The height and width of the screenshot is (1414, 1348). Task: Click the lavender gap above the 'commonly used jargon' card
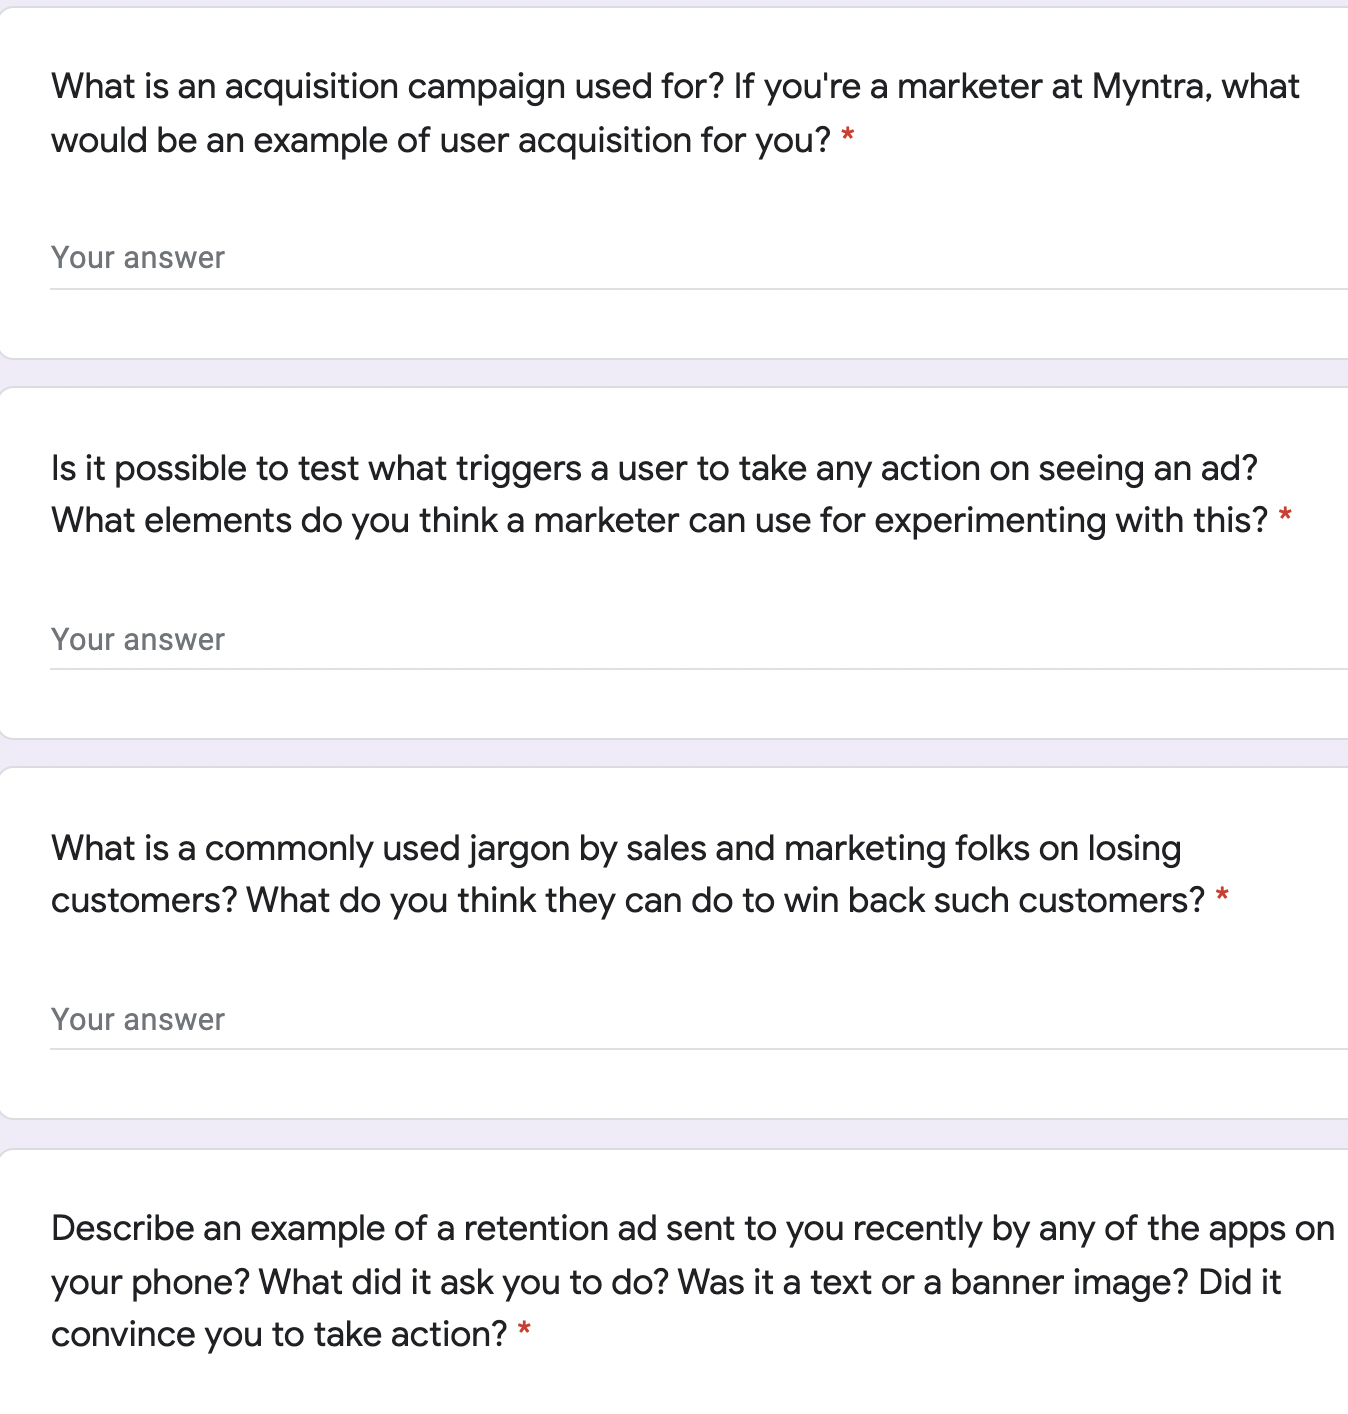click(674, 753)
